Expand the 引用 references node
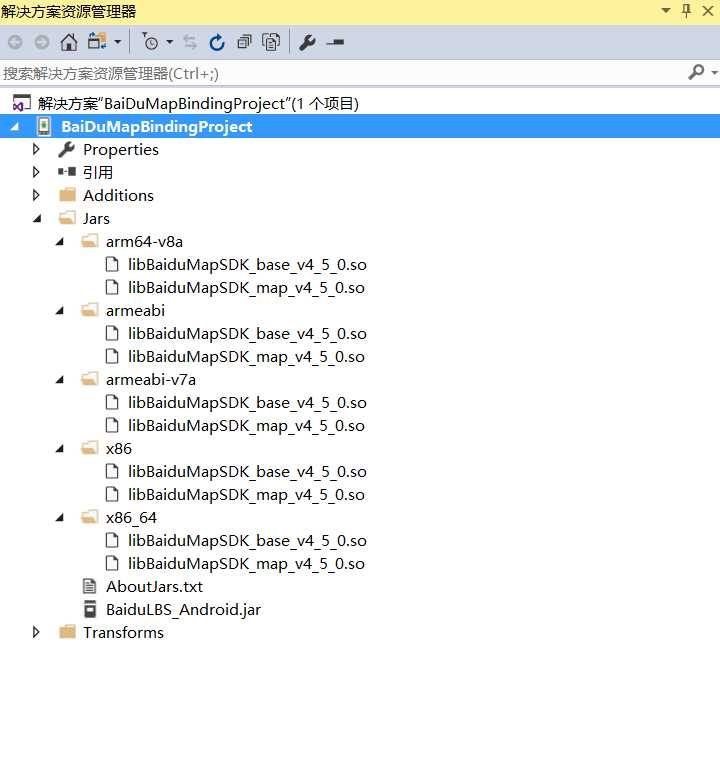720x764 pixels. coord(36,172)
